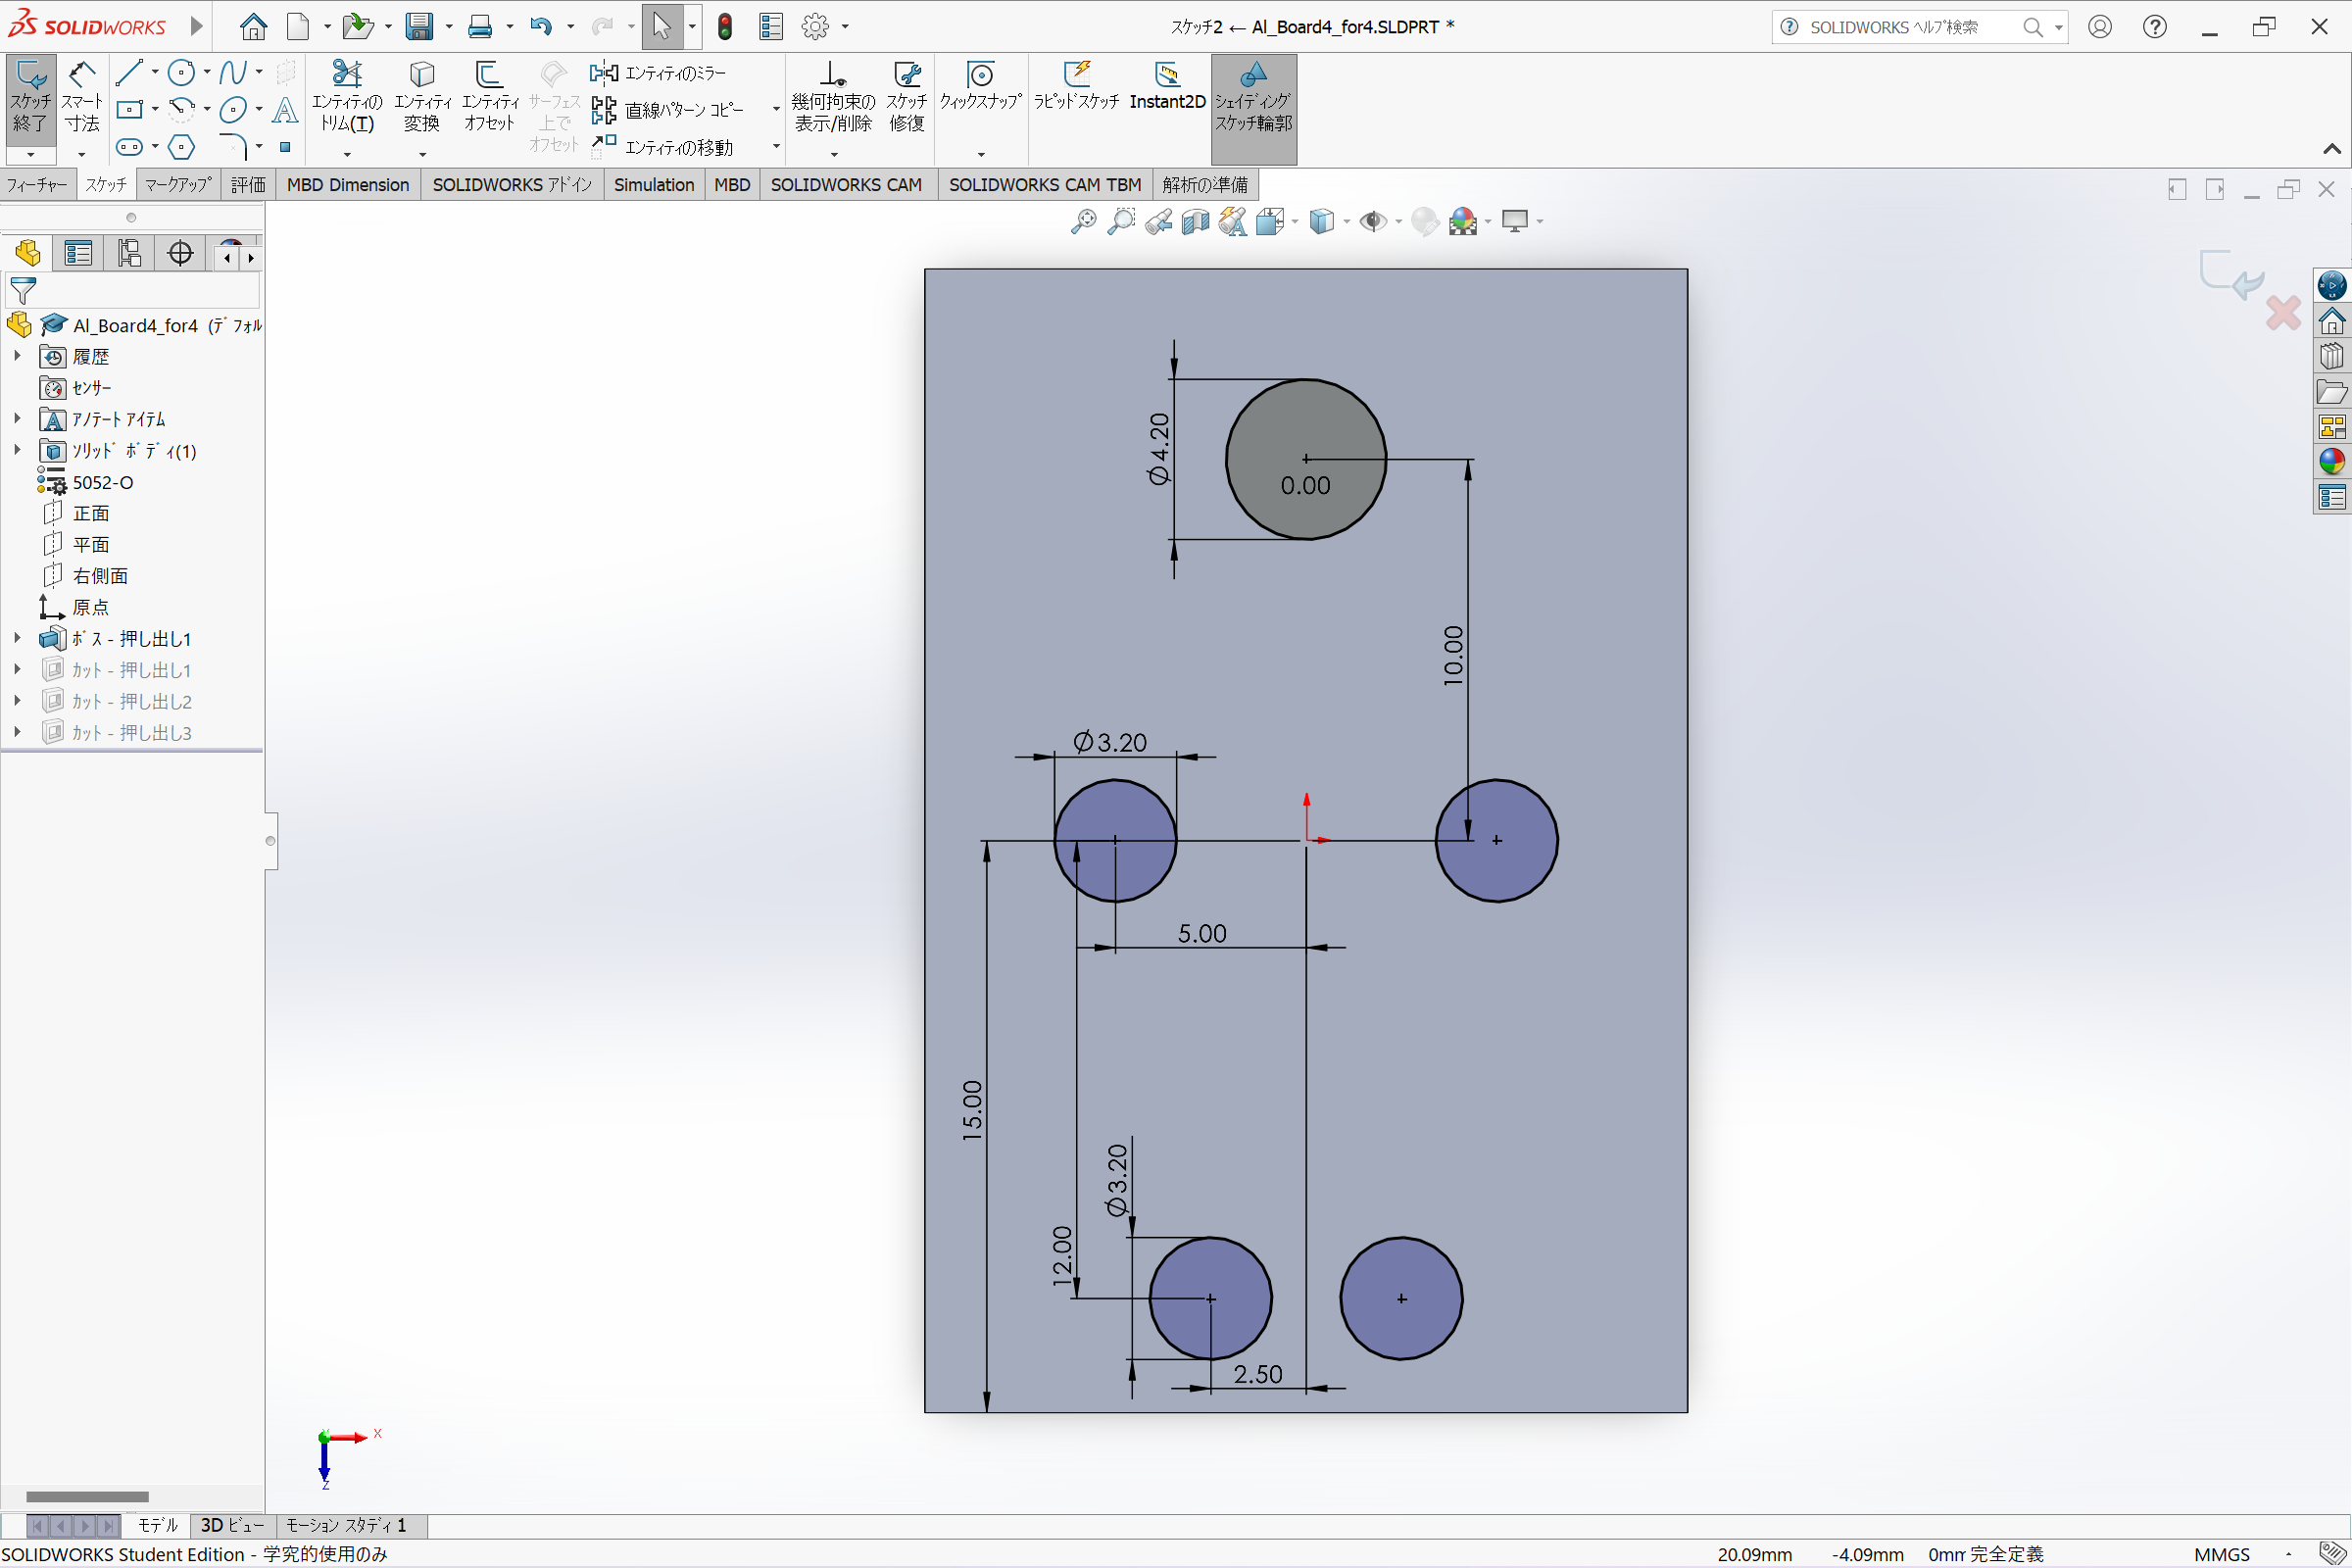
Task: Select the Polygon sketch tool
Action: [181, 147]
